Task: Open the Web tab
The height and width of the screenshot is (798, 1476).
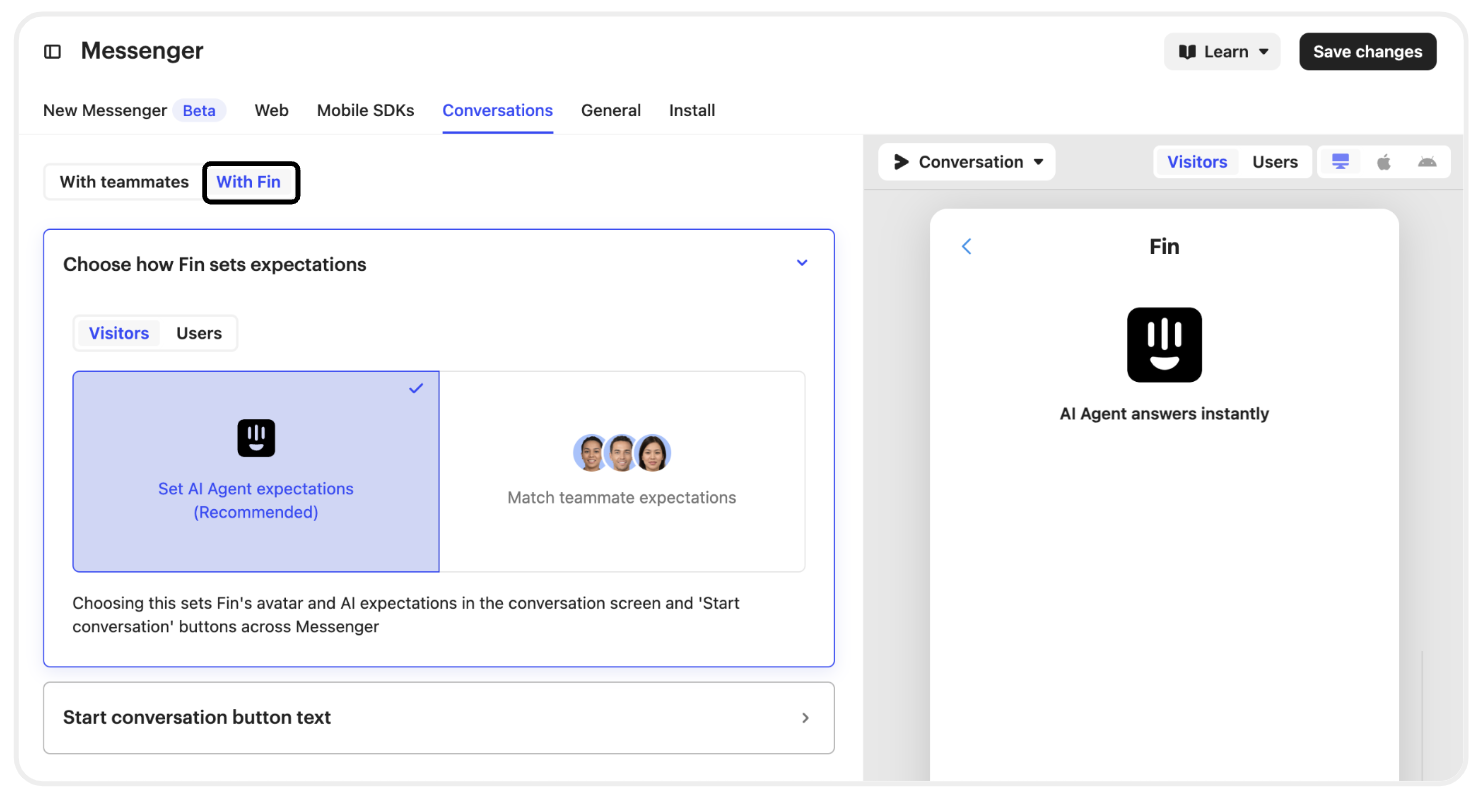Action: [x=272, y=110]
